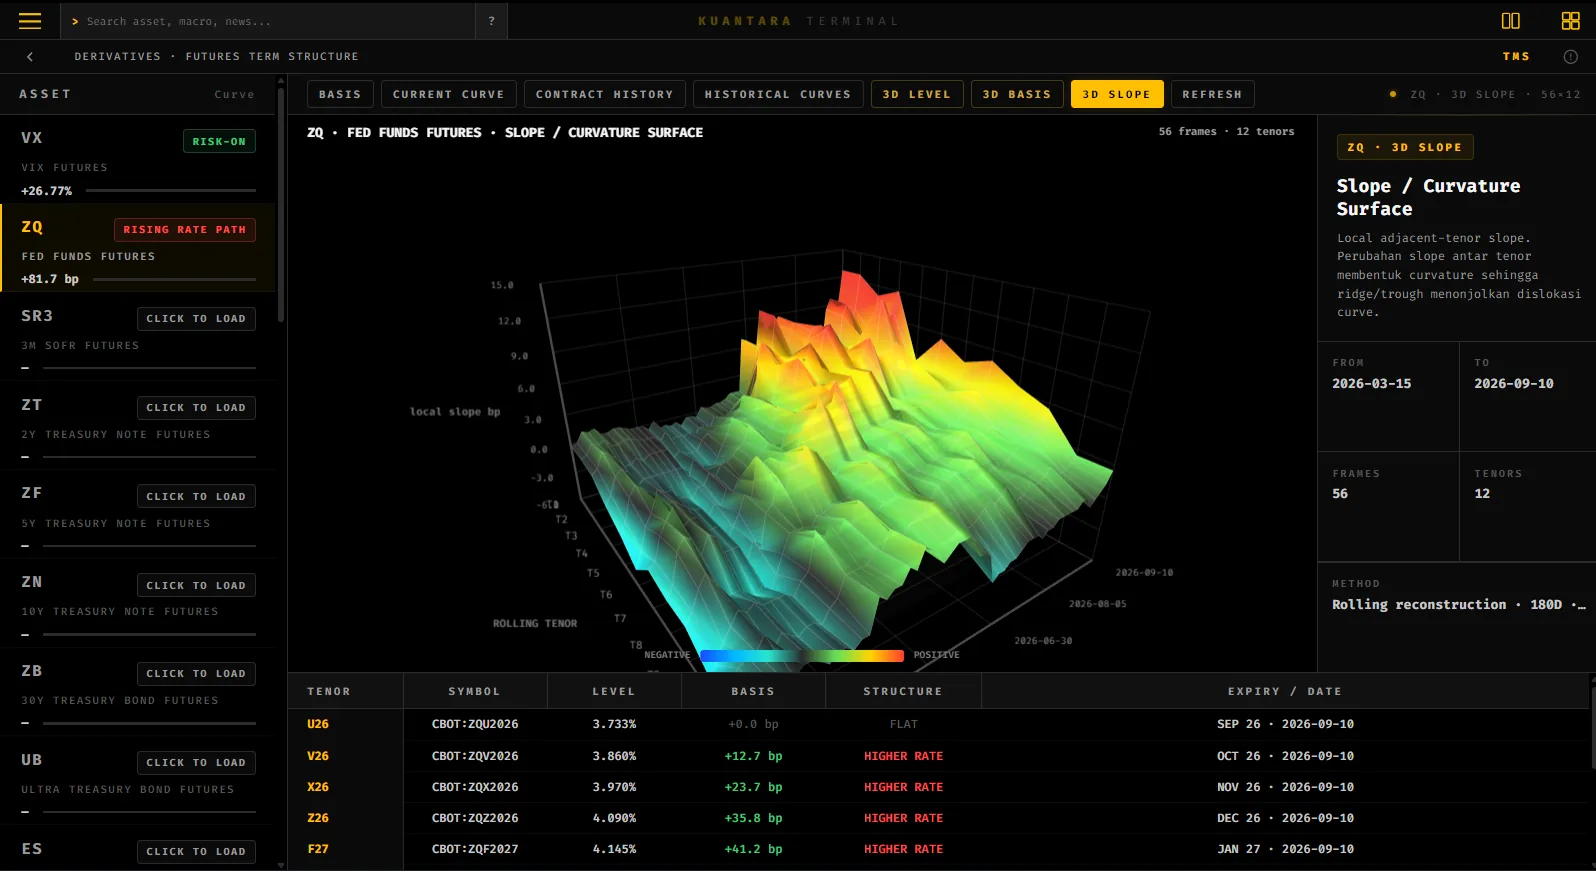Load the ES asset curve
The width and height of the screenshot is (1596, 871).
pos(196,852)
